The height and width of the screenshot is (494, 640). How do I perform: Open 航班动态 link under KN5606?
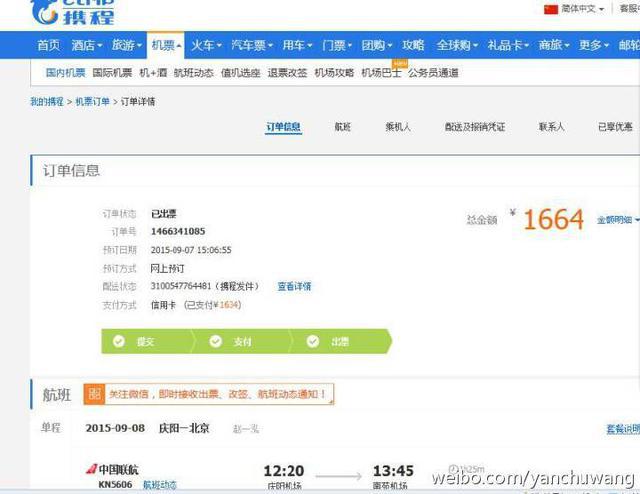tap(160, 485)
